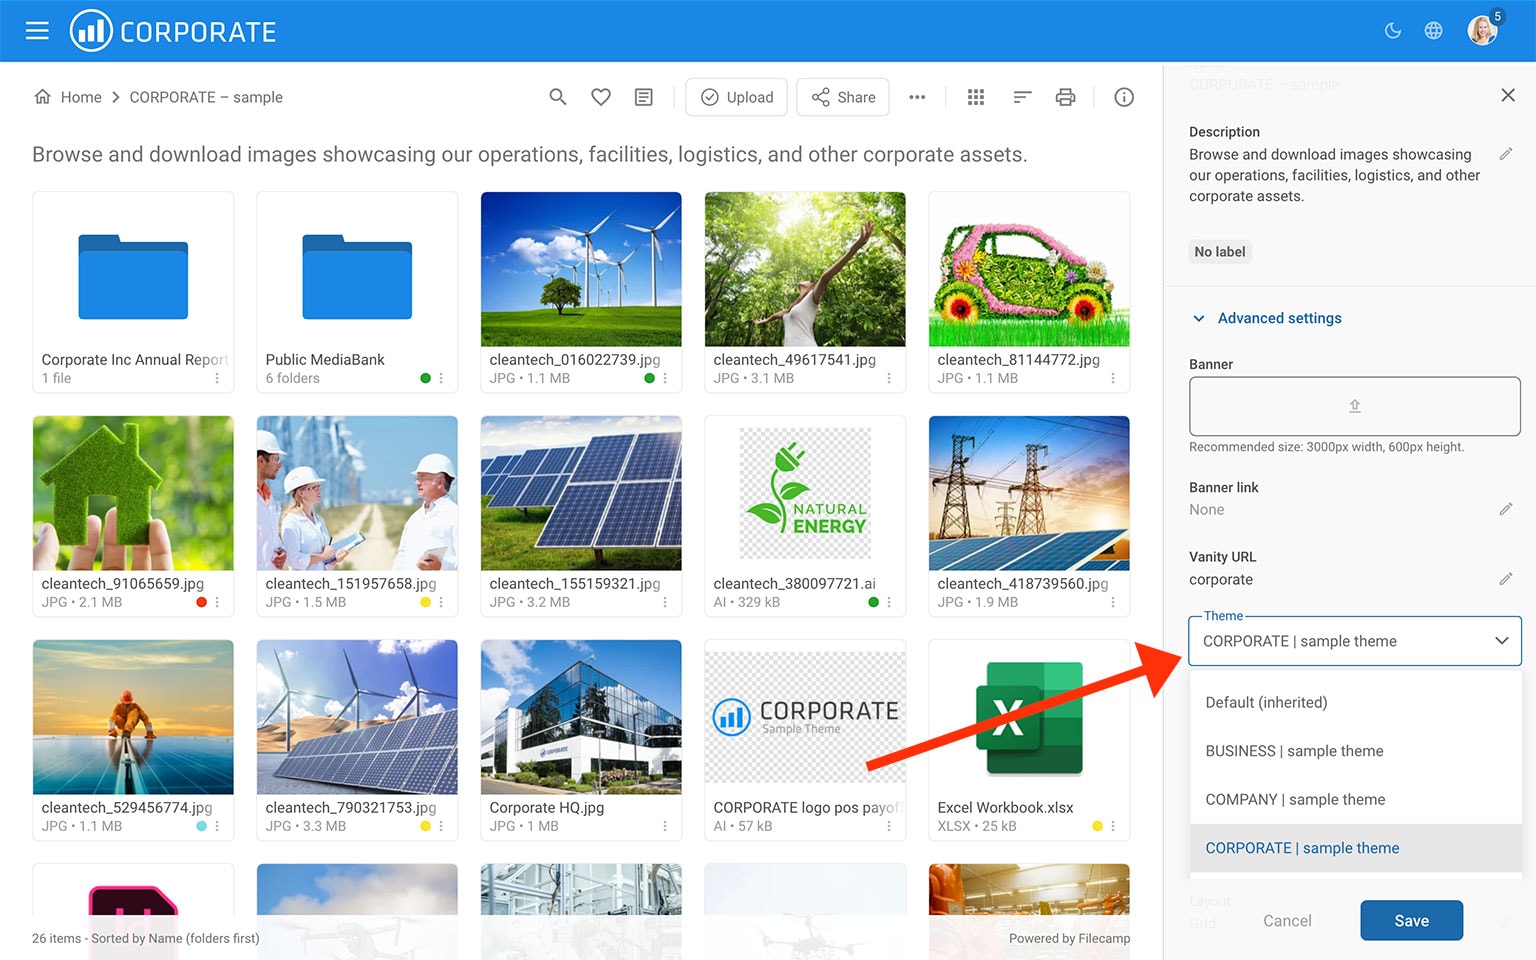Screen dimensions: 1536x960
Task: Open the user avatar profile menu
Action: click(1482, 31)
